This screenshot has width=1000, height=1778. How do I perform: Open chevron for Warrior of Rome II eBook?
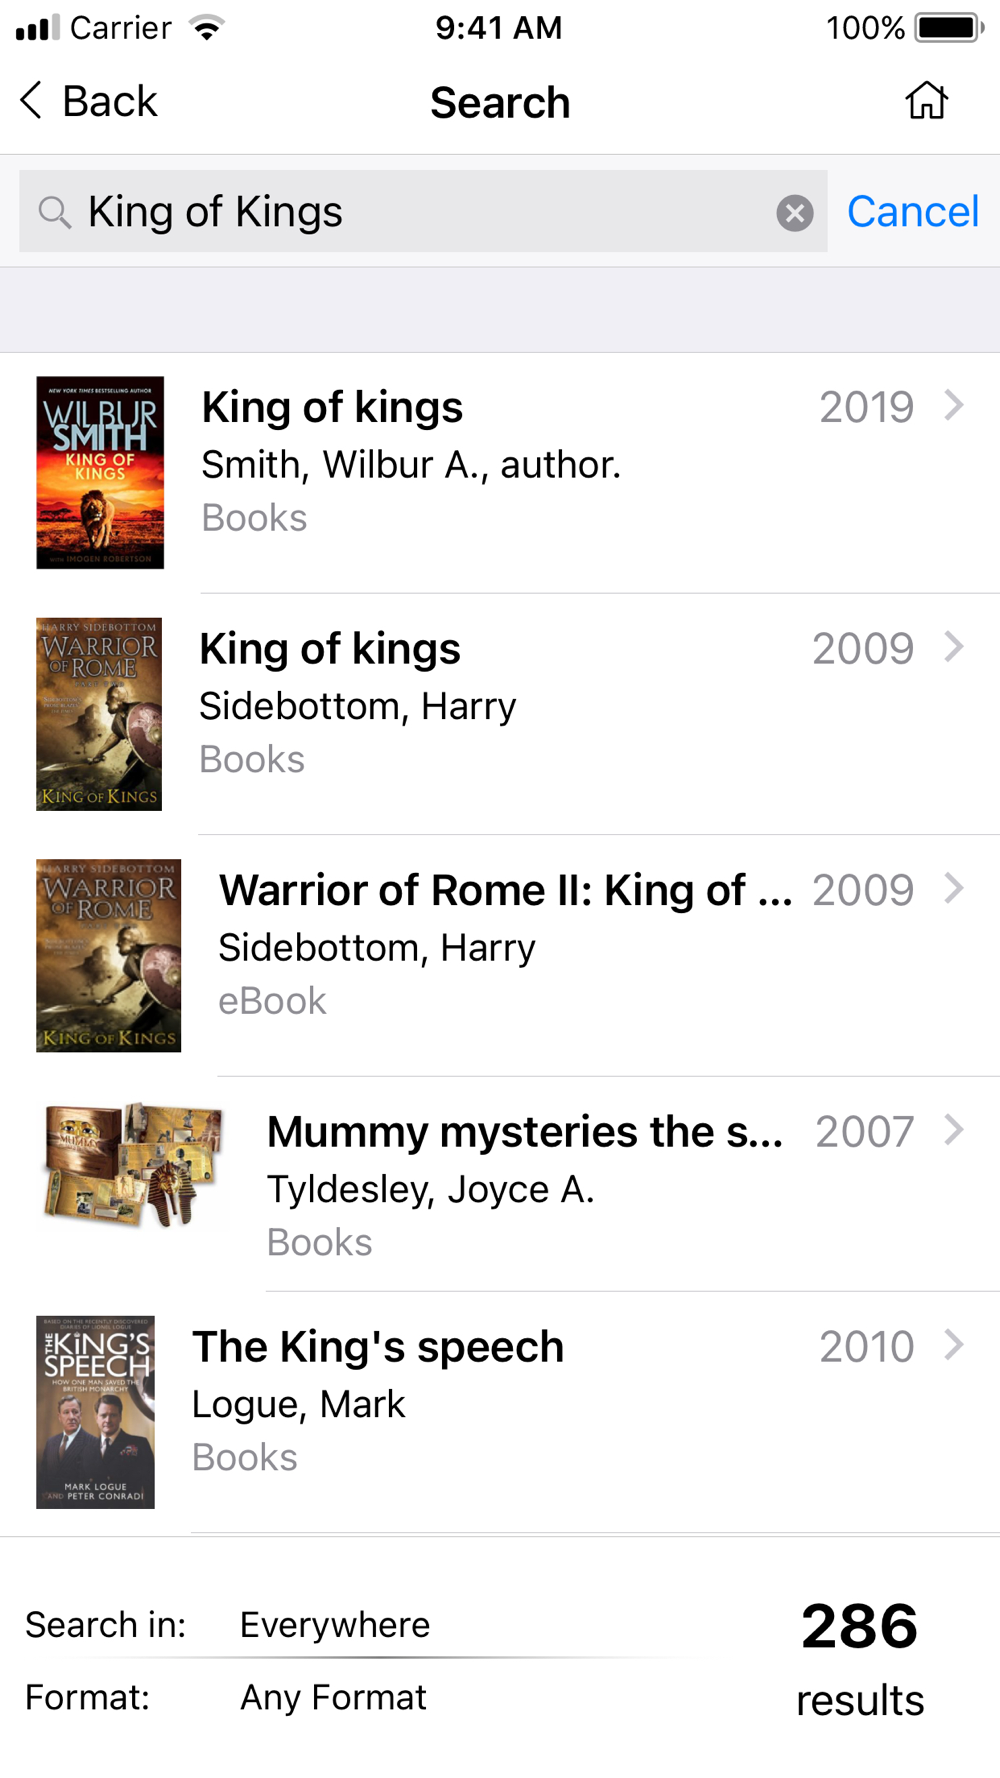(954, 887)
